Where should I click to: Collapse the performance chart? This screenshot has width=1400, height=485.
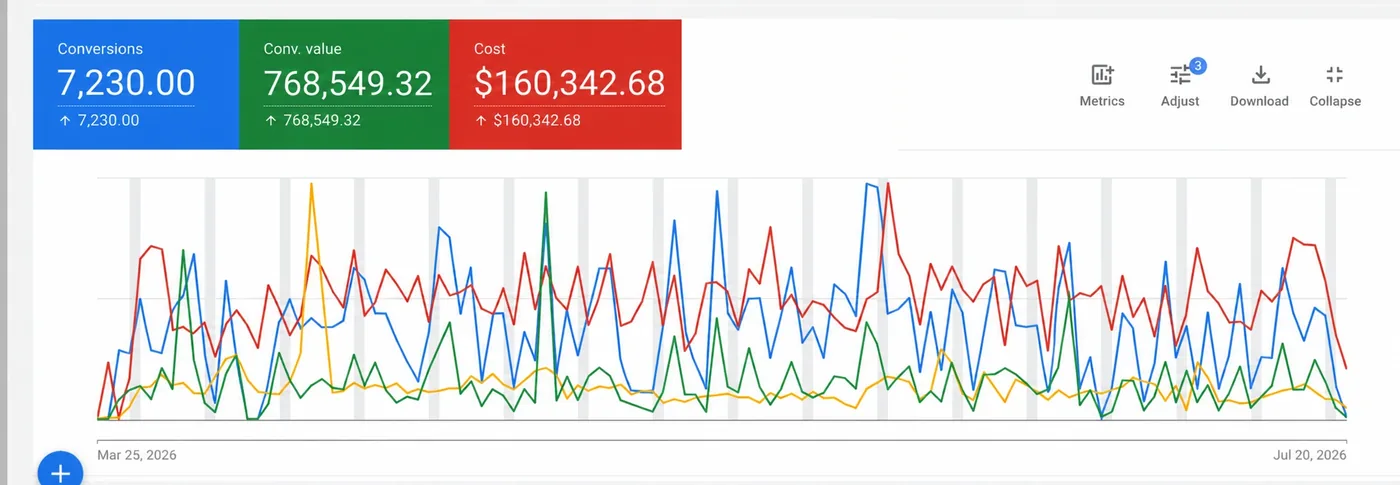(x=1335, y=86)
